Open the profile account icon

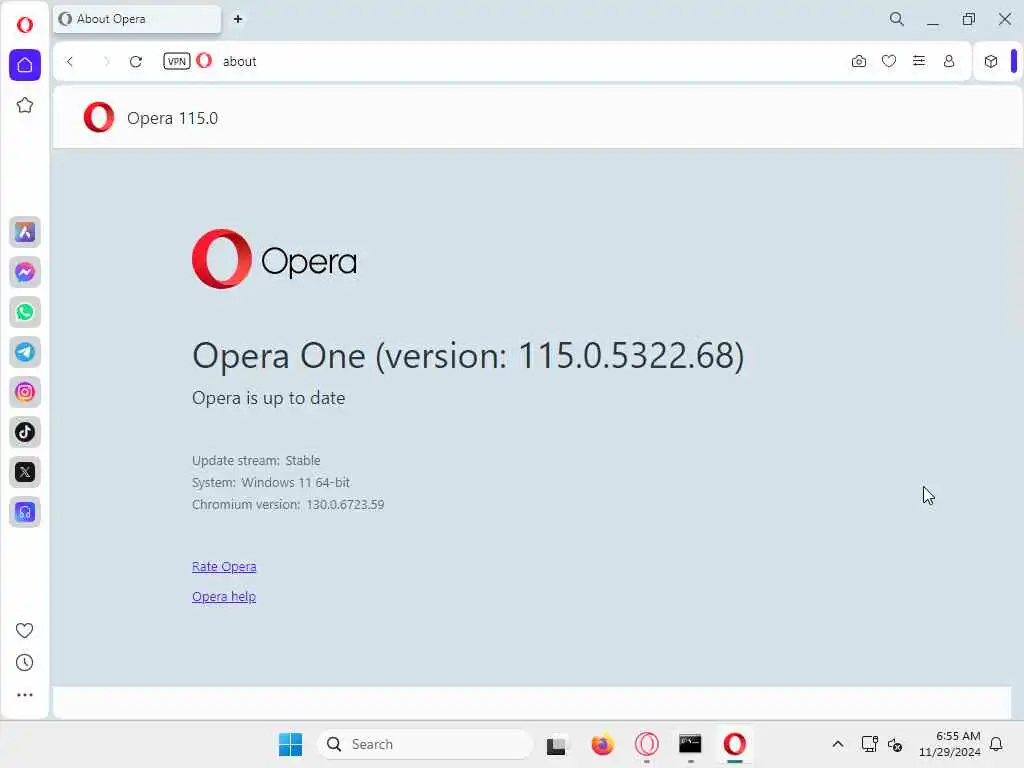(x=949, y=61)
